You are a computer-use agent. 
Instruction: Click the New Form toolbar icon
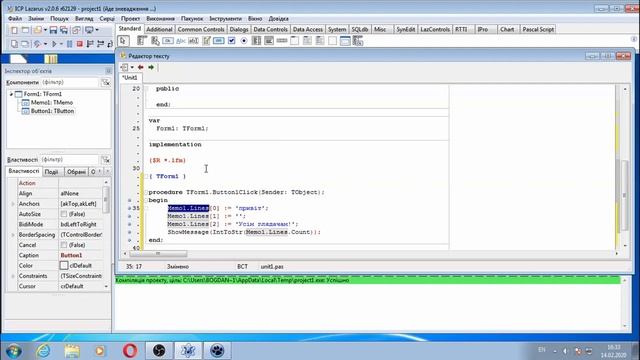pos(25,30)
